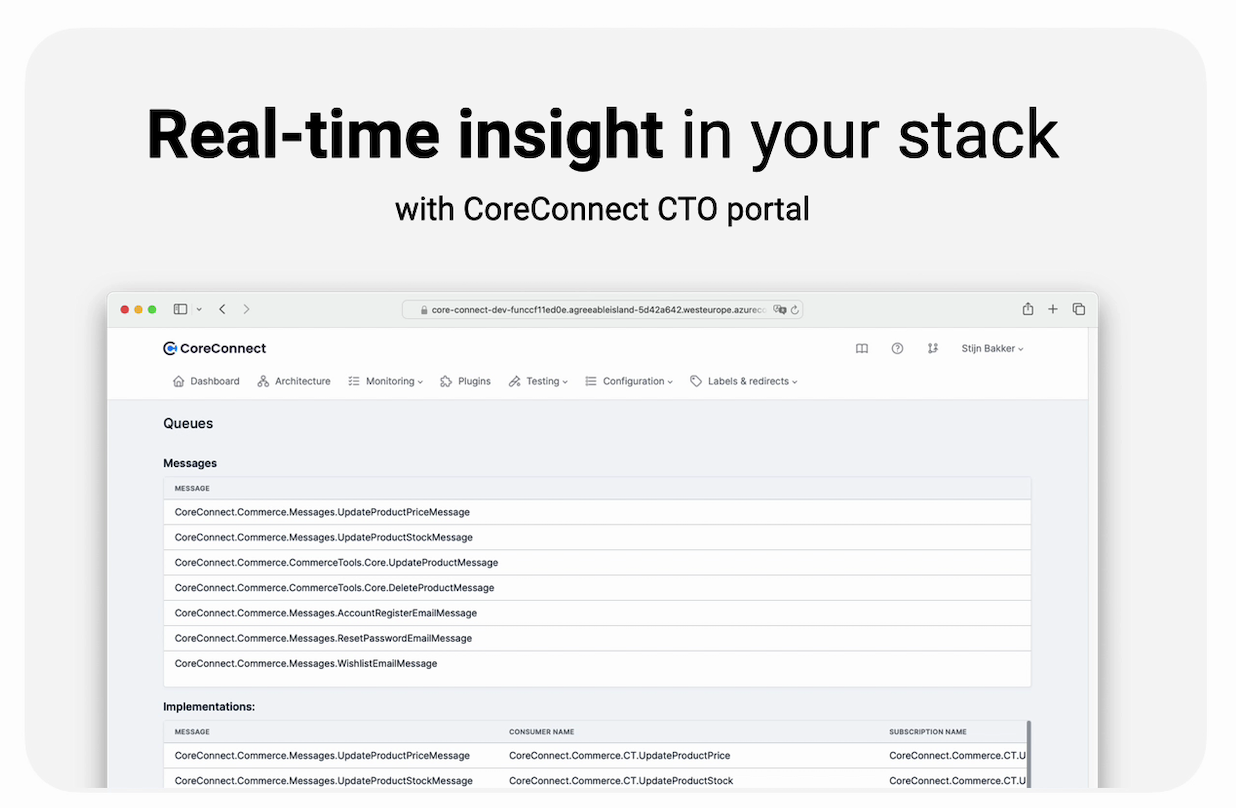
Task: Expand the Monitoring dropdown menu
Action: coord(386,381)
